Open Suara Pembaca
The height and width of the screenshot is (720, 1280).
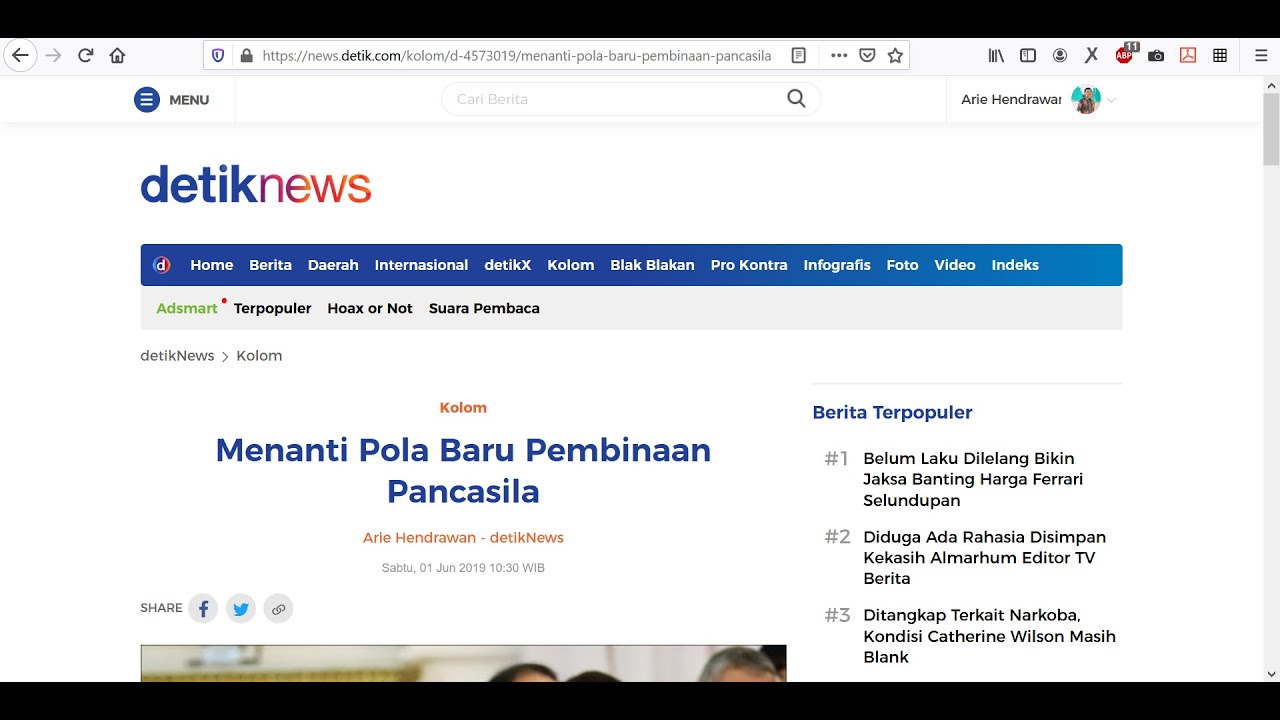pyautogui.click(x=484, y=308)
